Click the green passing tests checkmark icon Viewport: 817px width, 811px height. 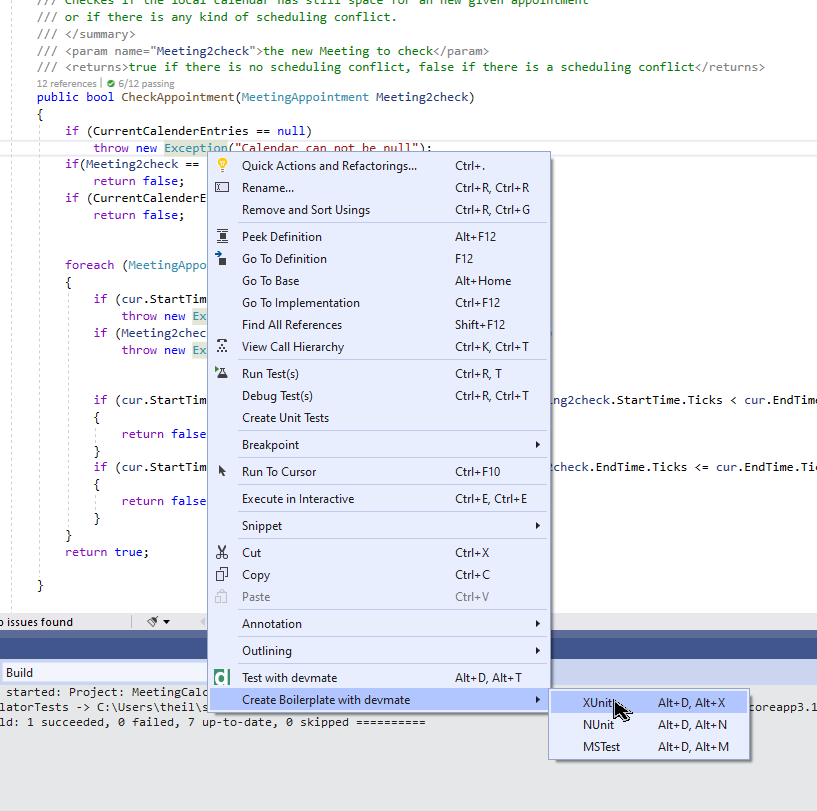pos(110,83)
